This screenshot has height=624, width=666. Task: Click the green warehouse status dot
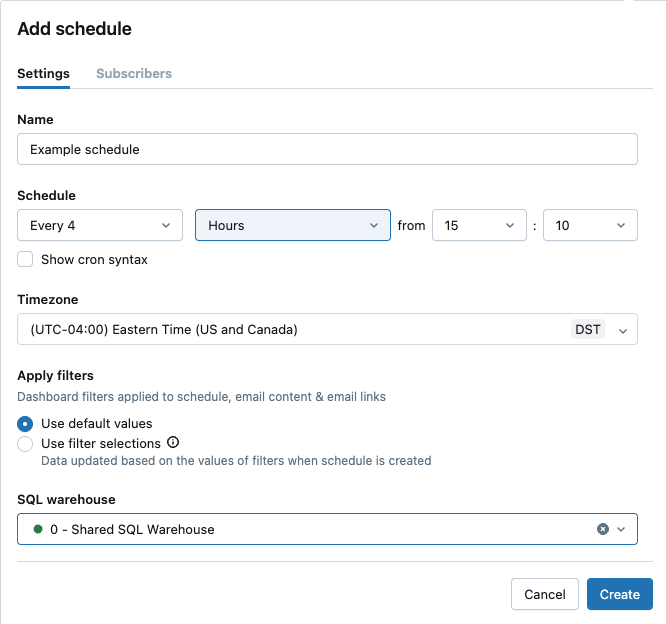click(38, 529)
